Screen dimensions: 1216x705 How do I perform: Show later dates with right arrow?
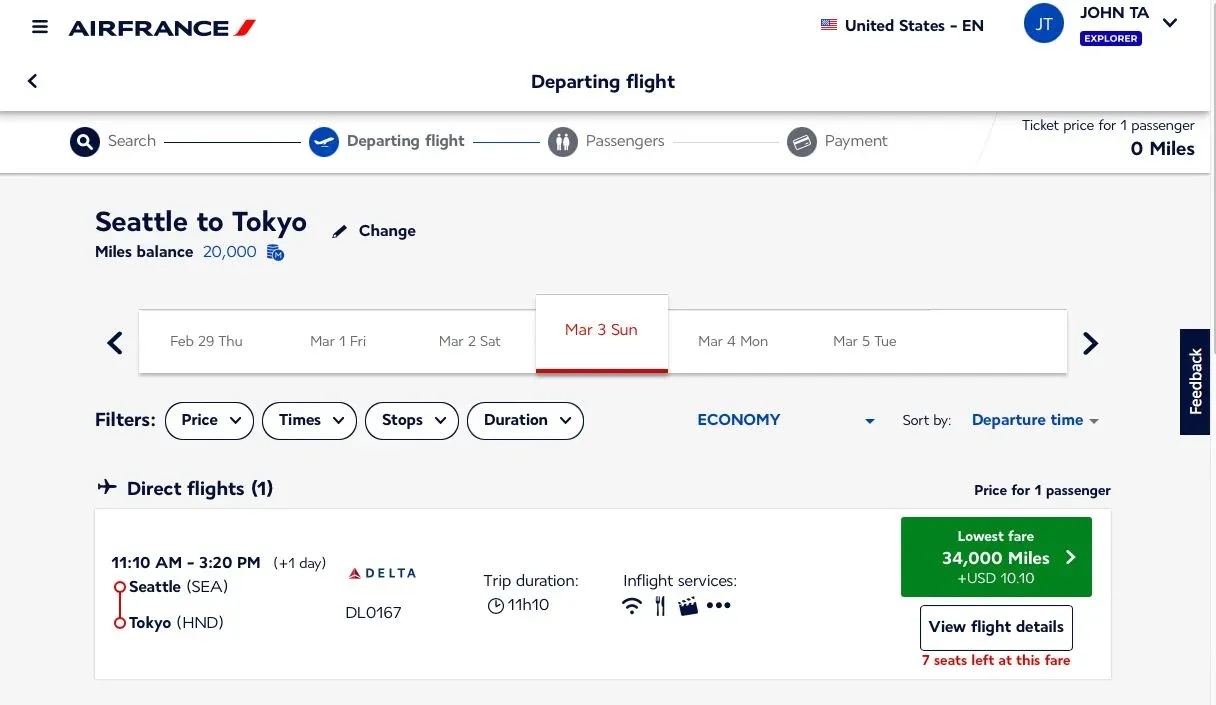1090,343
